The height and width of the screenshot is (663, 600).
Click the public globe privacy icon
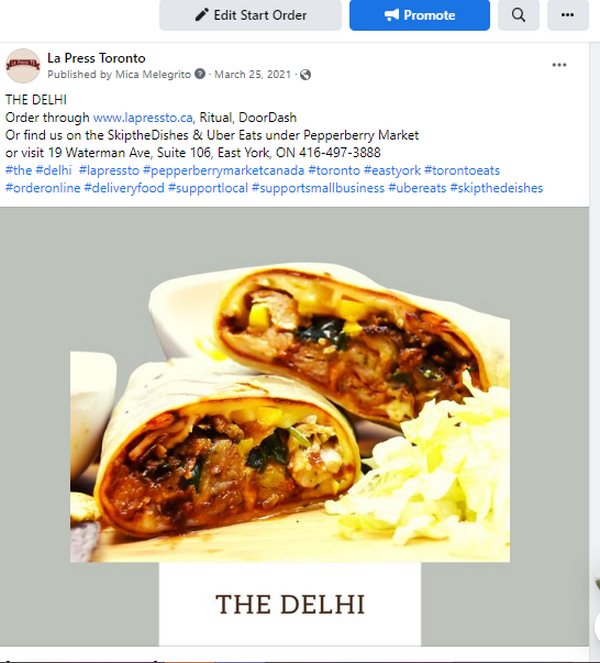tap(305, 75)
